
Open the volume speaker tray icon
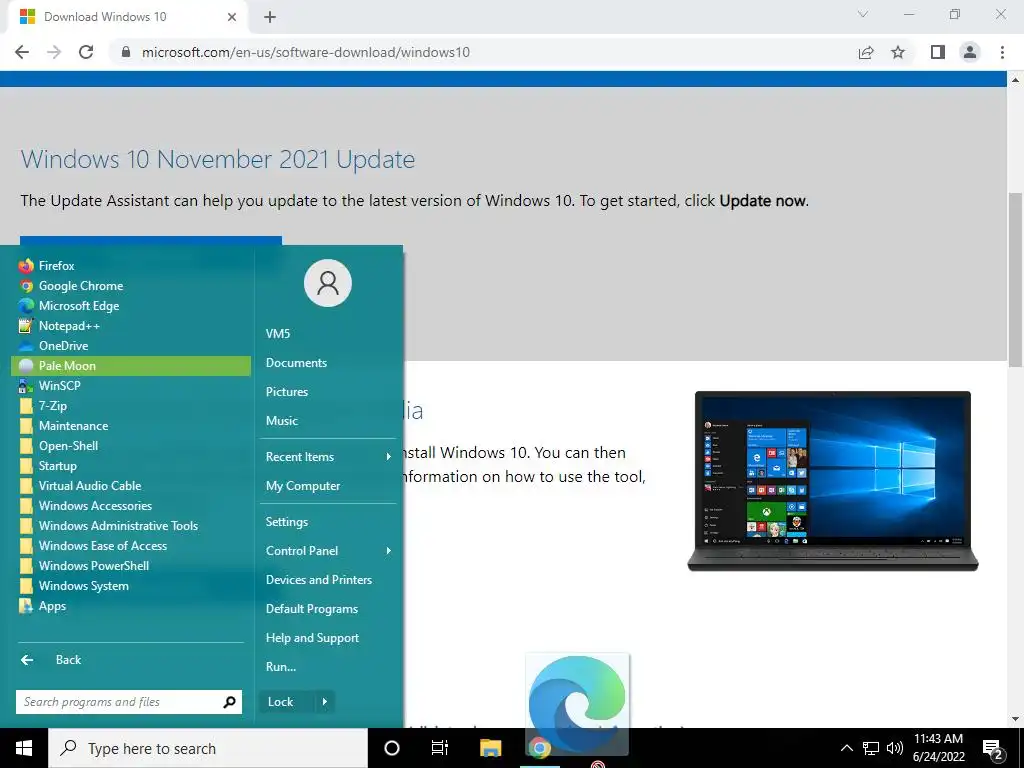tap(895, 748)
